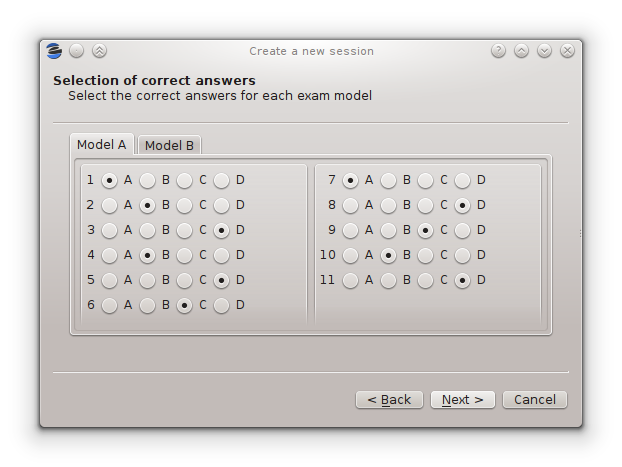Viewport: 622px width, 467px height.
Task: Maximize window using the up-chevron title button
Action: point(521,51)
